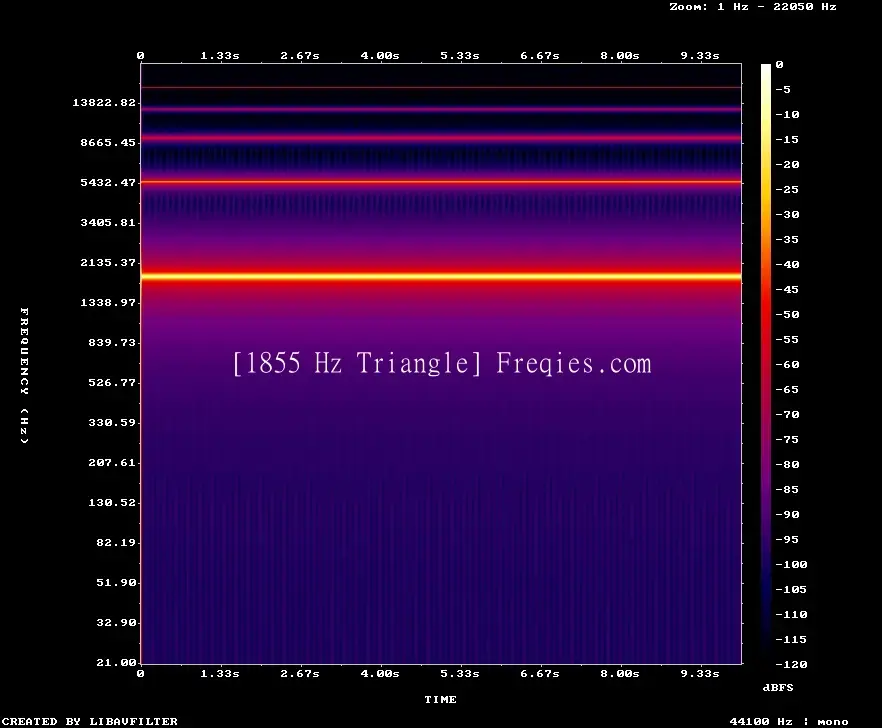Click the -45 dBFS scale label

pyautogui.click(x=787, y=290)
